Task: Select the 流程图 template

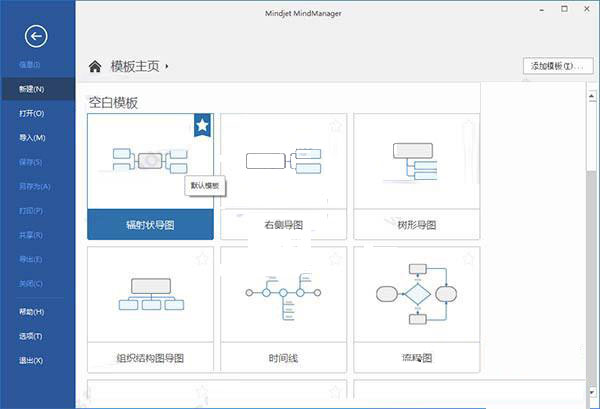Action: (x=417, y=310)
